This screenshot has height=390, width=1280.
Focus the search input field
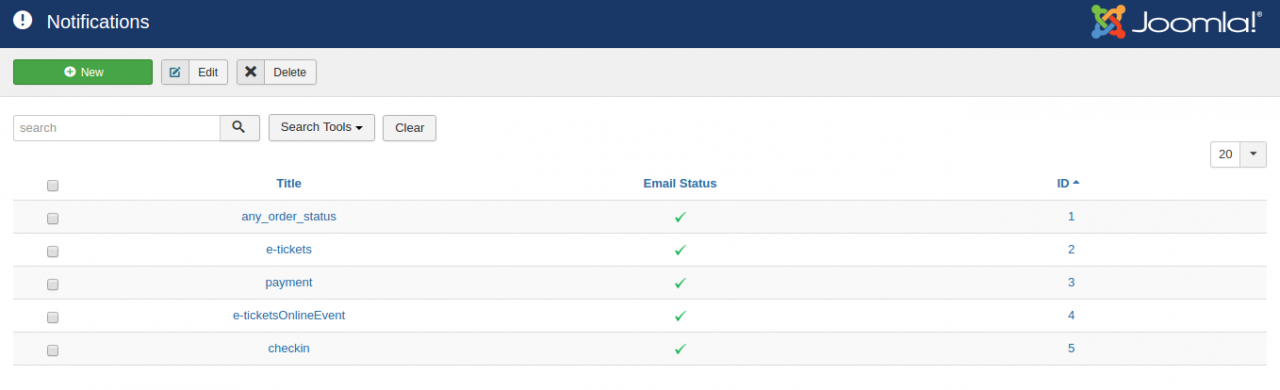click(x=117, y=128)
